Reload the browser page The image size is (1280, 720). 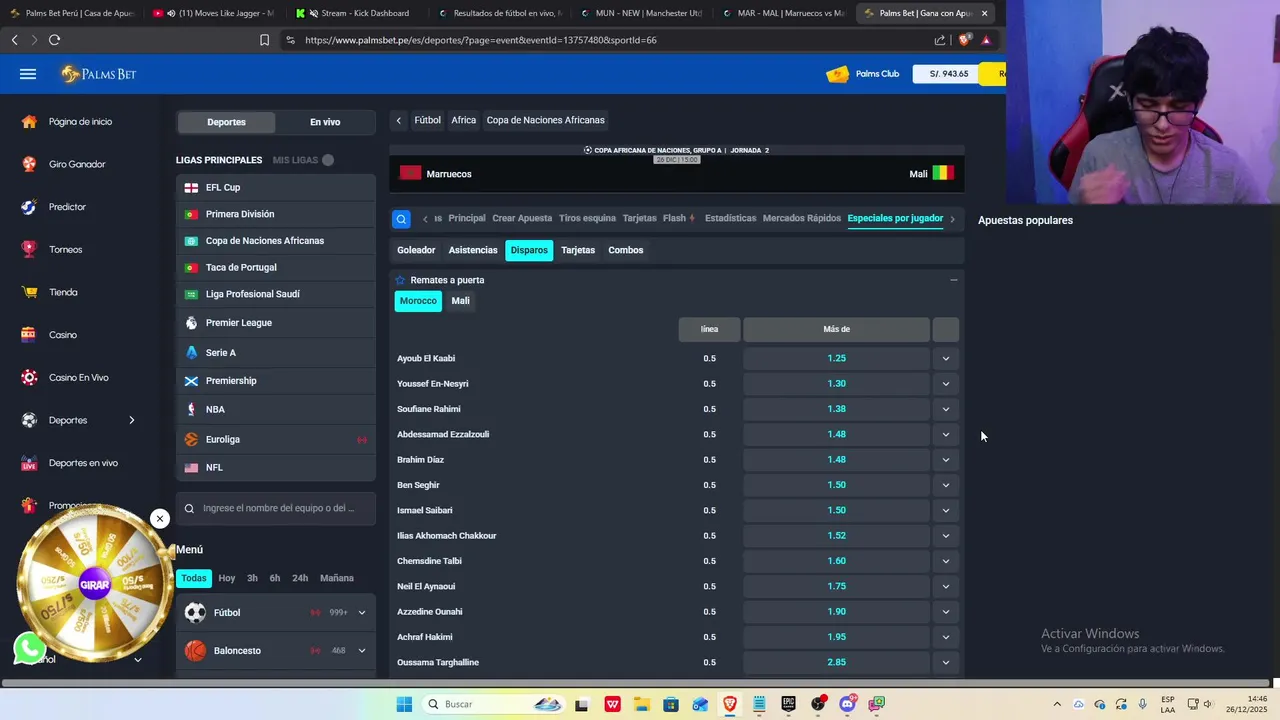(54, 40)
